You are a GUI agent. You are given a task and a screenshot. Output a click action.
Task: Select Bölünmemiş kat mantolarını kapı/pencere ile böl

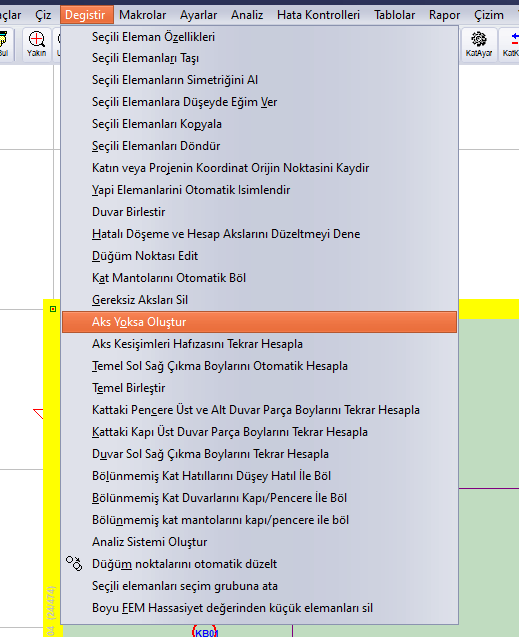(x=260, y=520)
